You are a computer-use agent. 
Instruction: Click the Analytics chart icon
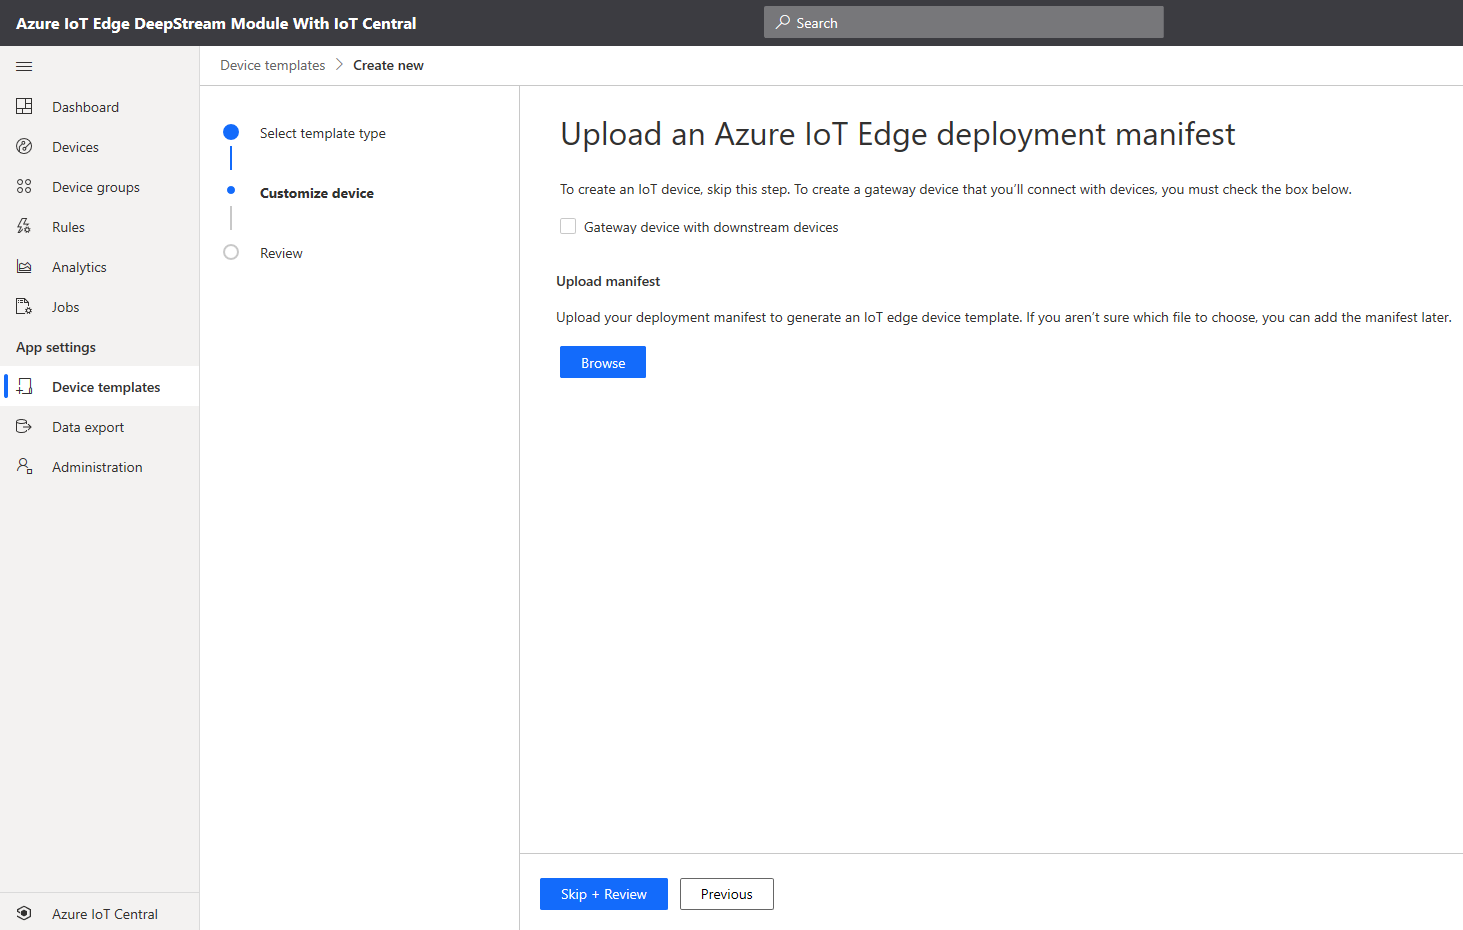click(24, 266)
